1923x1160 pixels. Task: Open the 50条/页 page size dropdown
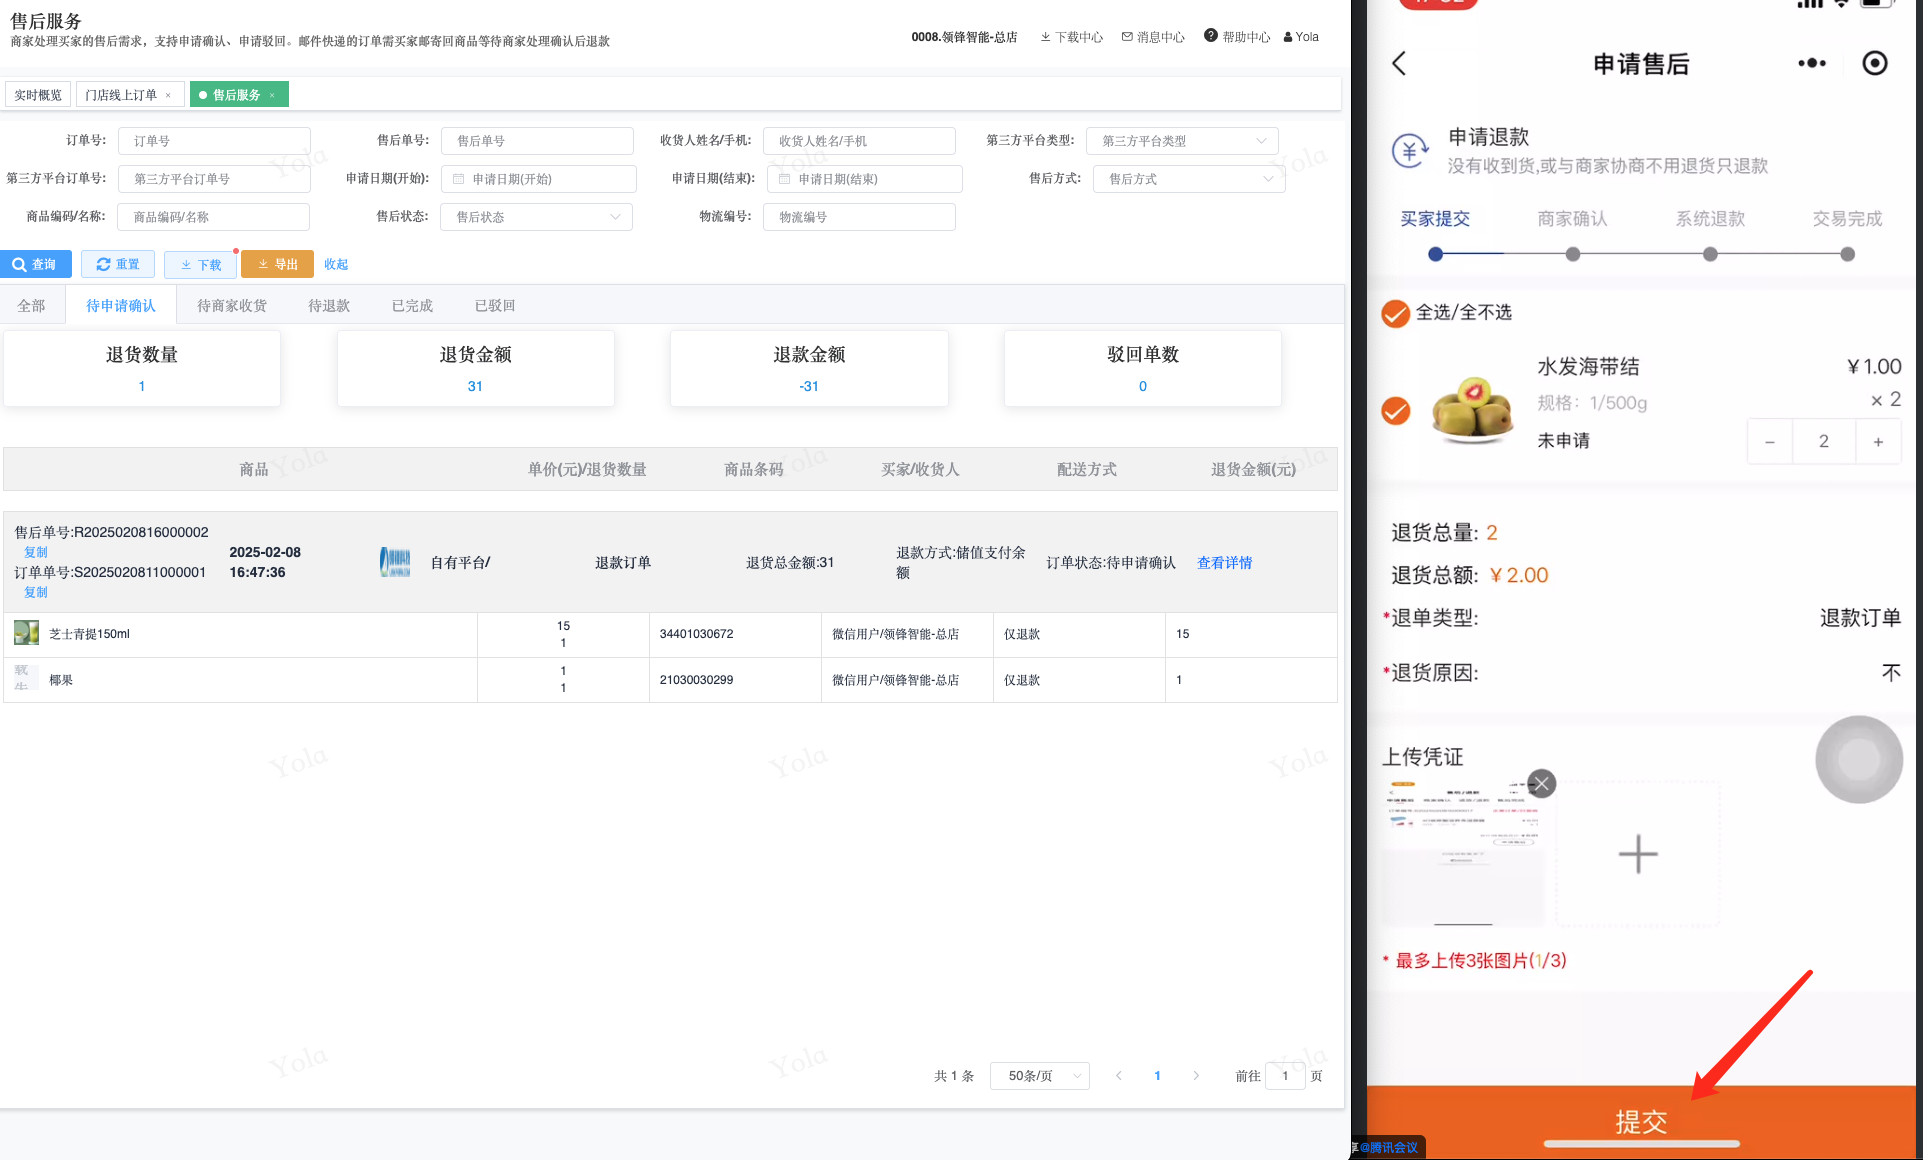pos(1039,1076)
